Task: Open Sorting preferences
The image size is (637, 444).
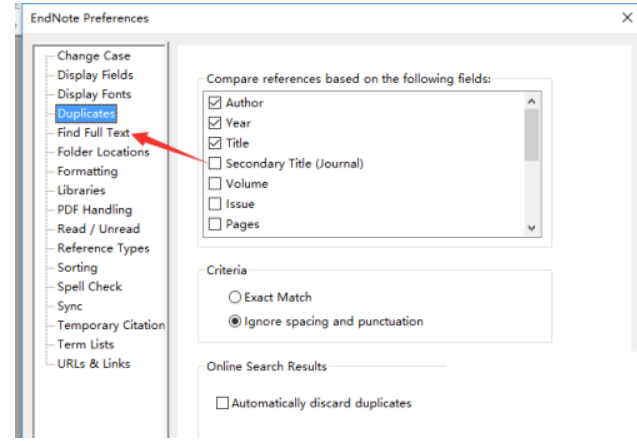Action: (x=77, y=267)
